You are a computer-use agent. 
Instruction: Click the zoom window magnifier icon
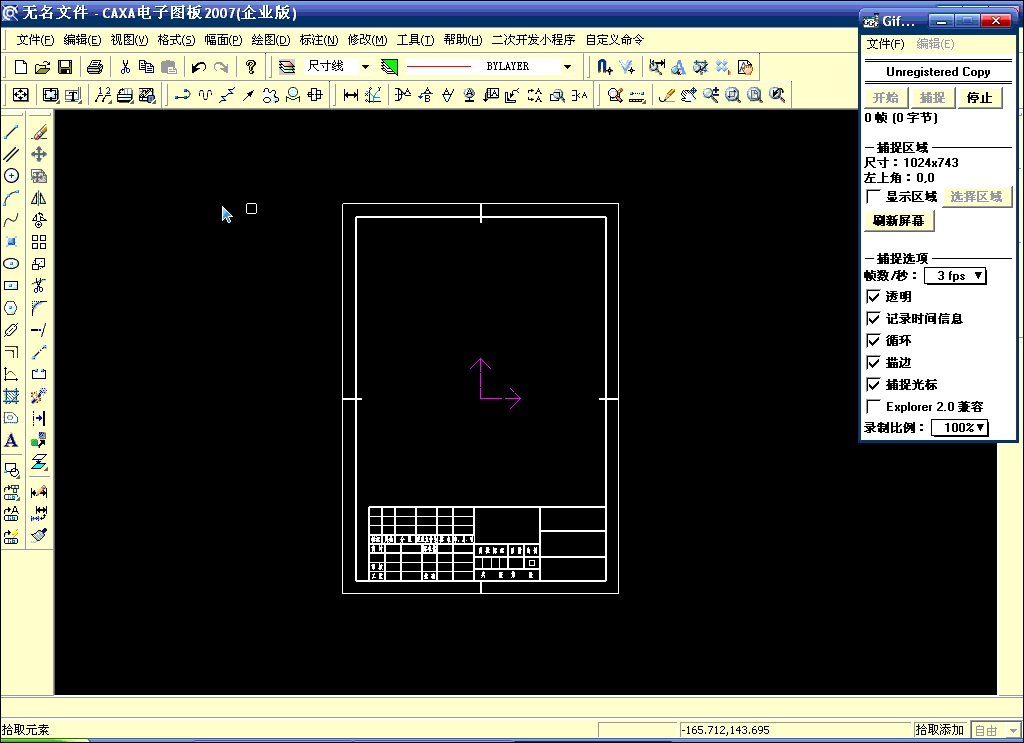click(733, 95)
